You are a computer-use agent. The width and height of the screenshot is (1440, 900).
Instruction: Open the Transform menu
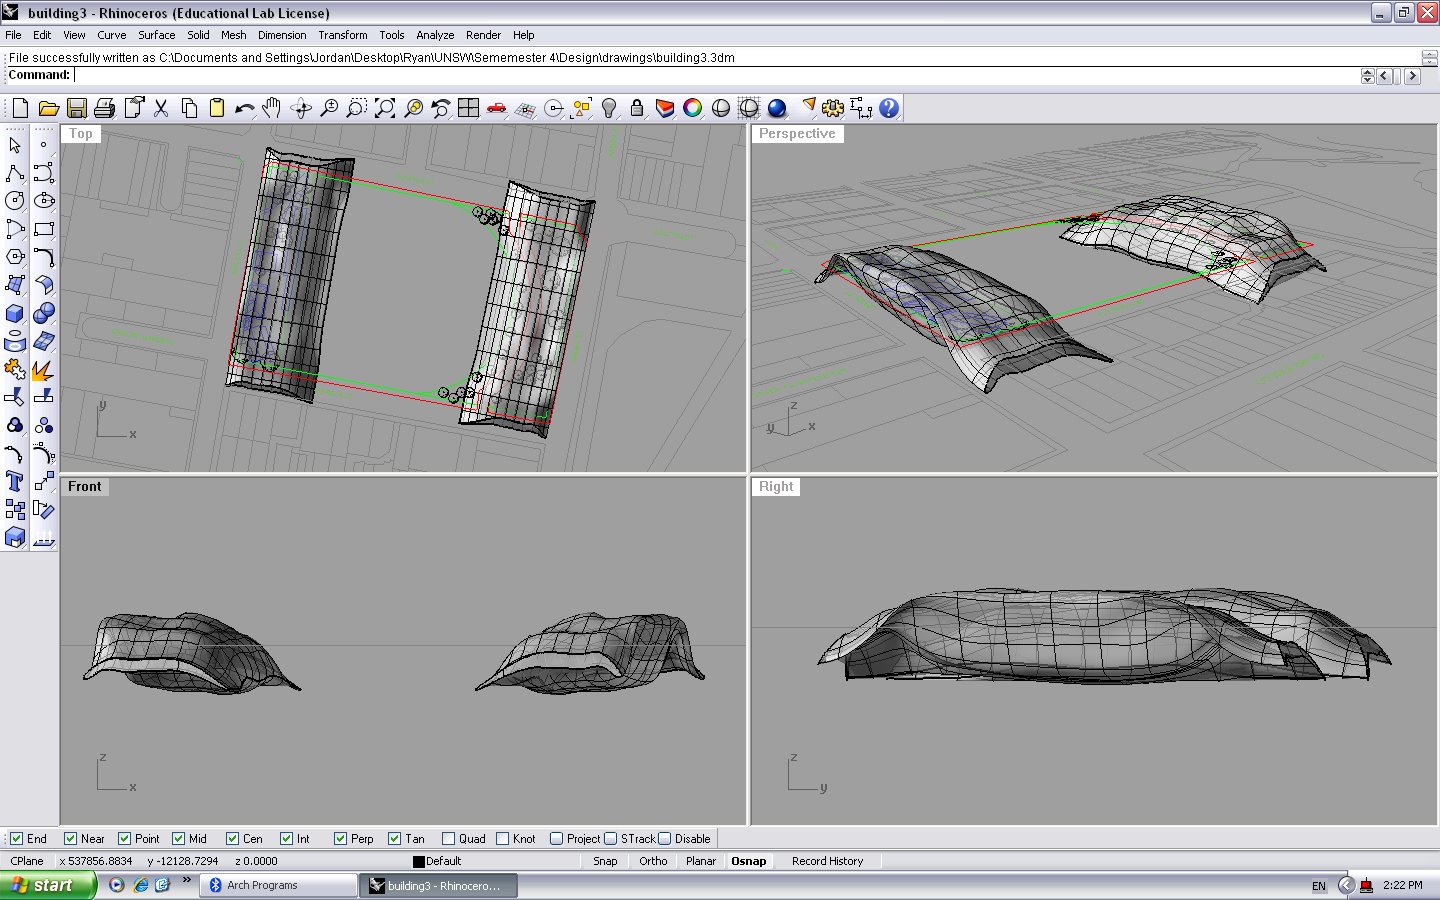pos(343,35)
